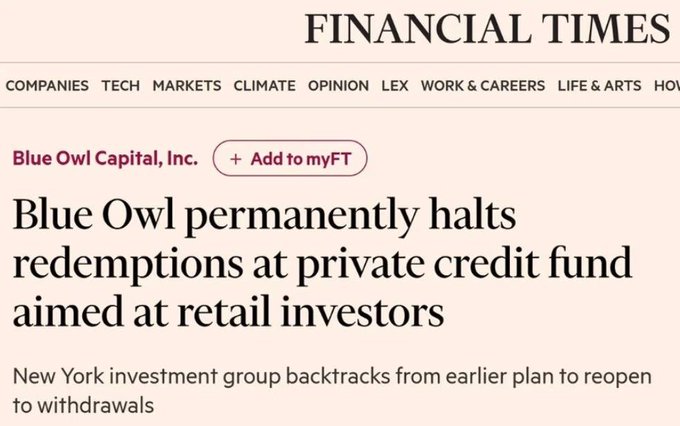Go to the Tech section
This screenshot has height=426, width=680.
121,85
